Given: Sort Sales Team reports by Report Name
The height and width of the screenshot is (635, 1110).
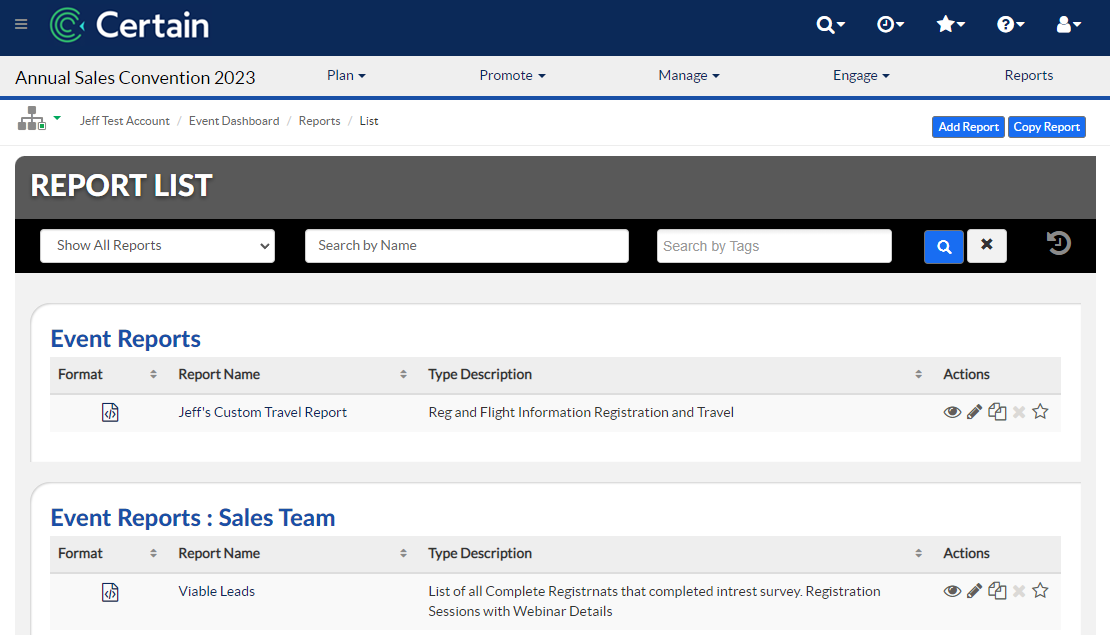Looking at the screenshot, I should [x=403, y=554].
